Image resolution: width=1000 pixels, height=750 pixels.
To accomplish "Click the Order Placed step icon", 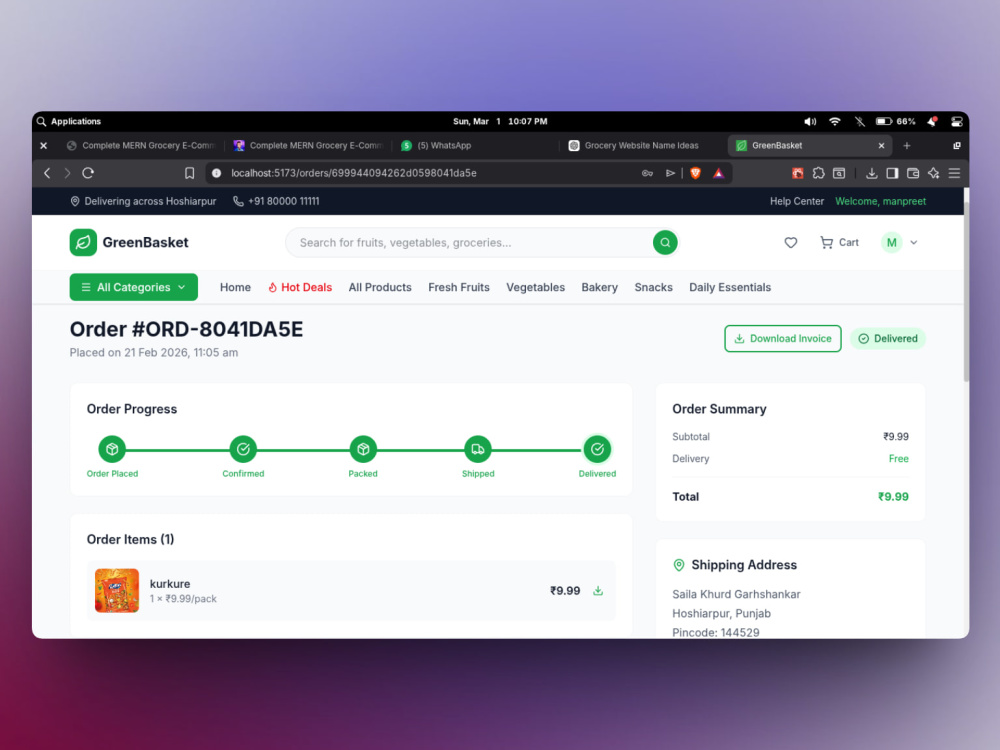I will coord(112,449).
